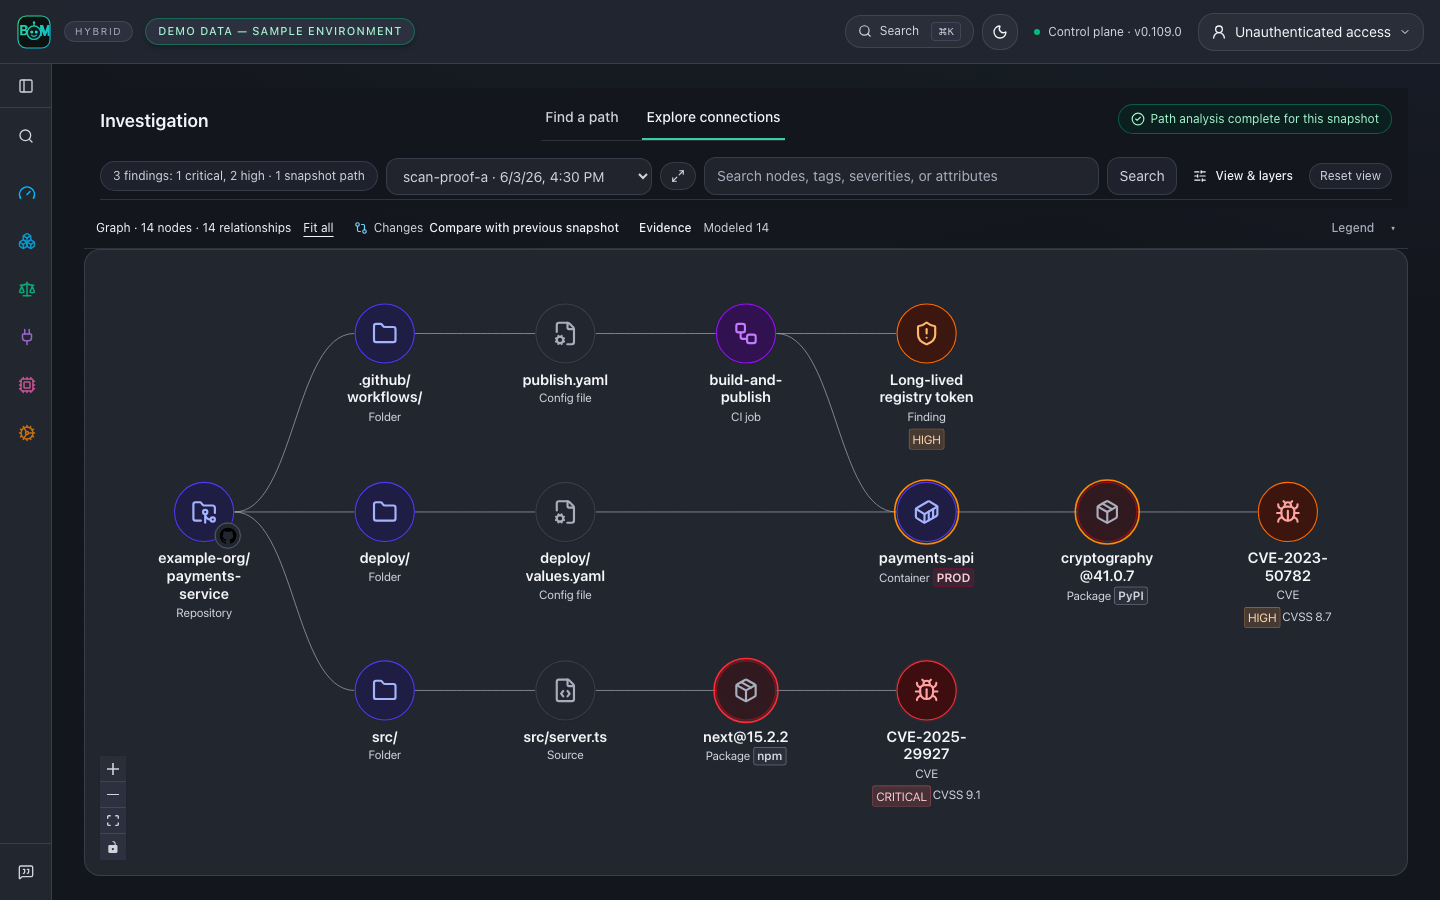Open the scan-proof-a snapshot dropdown
Viewport: 1440px width, 900px height.
tap(519, 177)
